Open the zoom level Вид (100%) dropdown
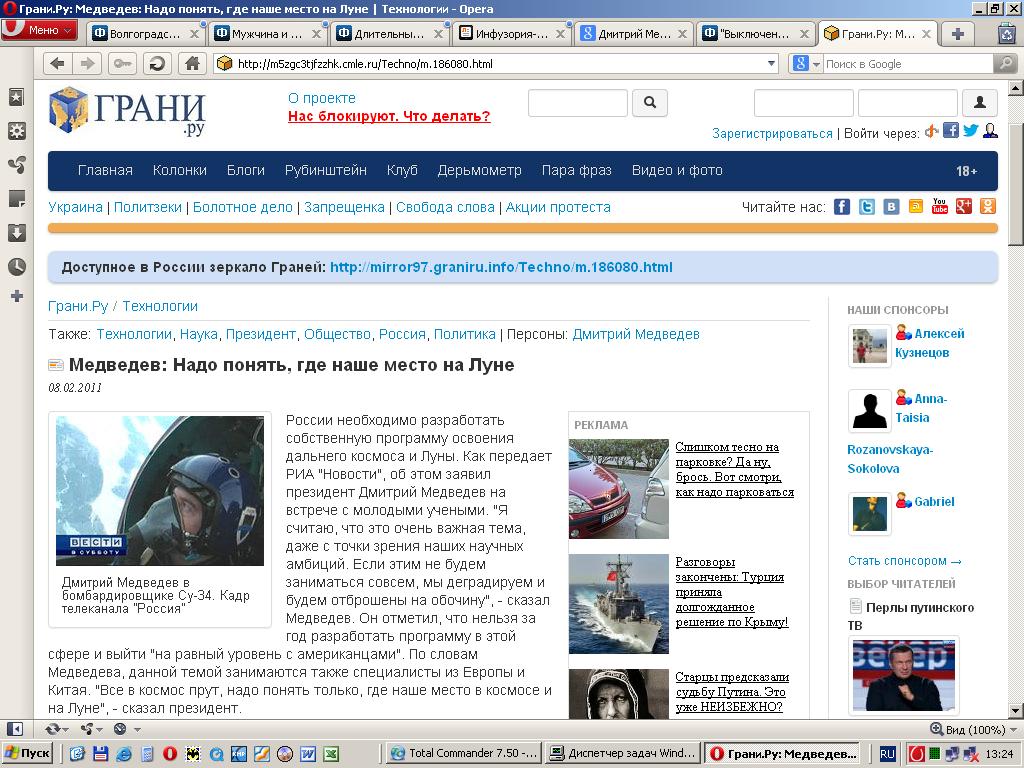 point(967,729)
